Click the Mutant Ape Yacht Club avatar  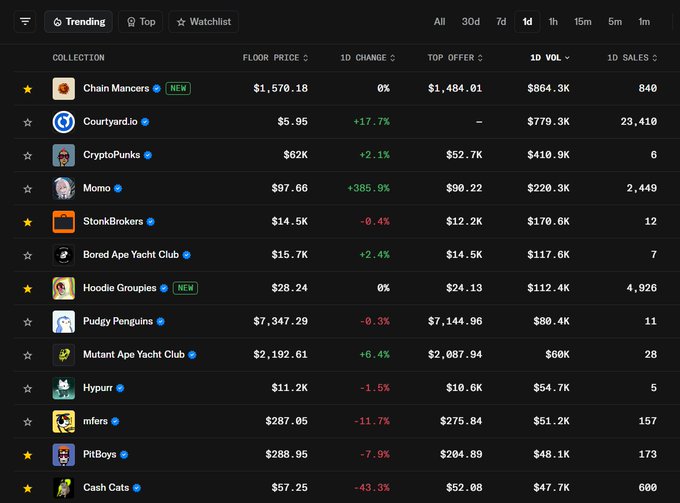point(64,355)
